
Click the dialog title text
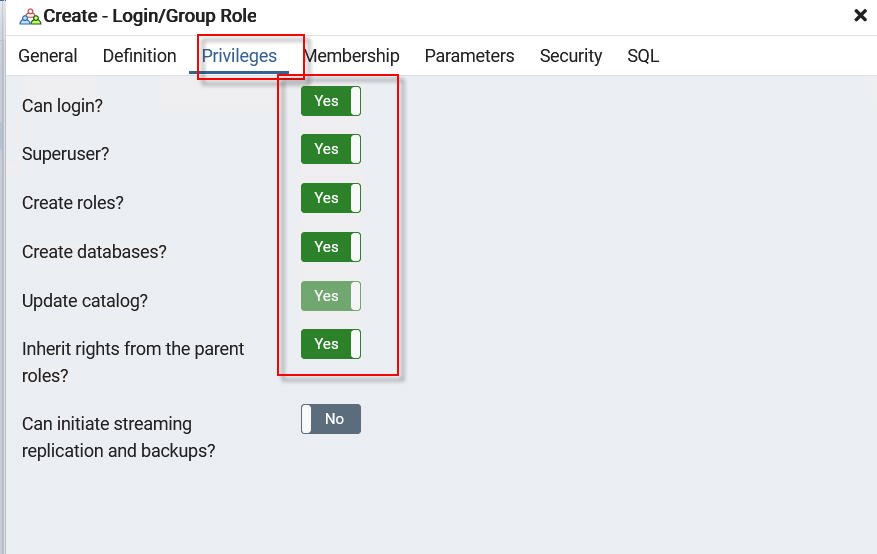pos(150,16)
